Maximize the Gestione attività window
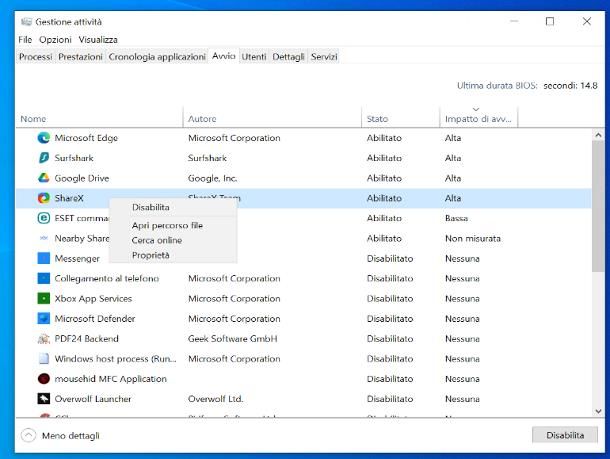Image resolution: width=610 pixels, height=459 pixels. tap(550, 21)
